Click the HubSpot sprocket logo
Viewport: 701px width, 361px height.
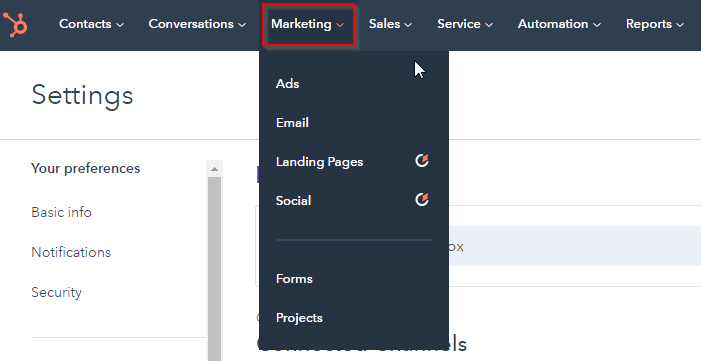pos(15,24)
